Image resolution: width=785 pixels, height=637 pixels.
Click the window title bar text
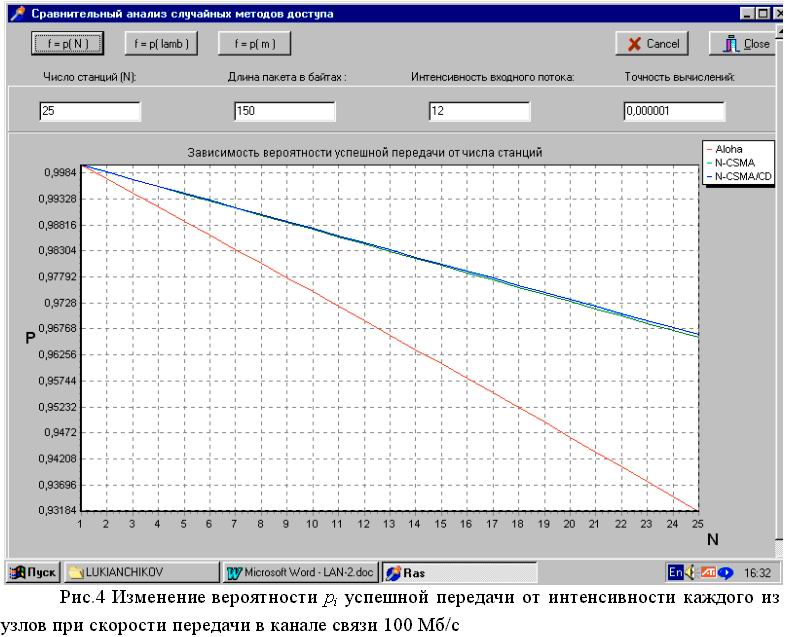pos(182,14)
